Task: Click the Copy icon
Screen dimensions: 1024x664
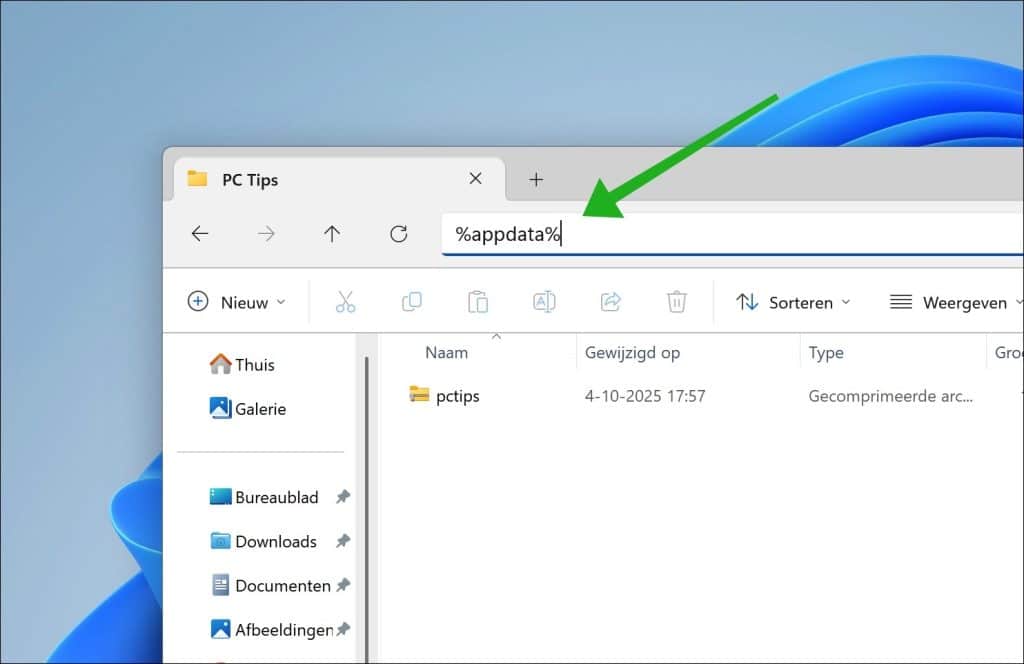Action: point(411,301)
